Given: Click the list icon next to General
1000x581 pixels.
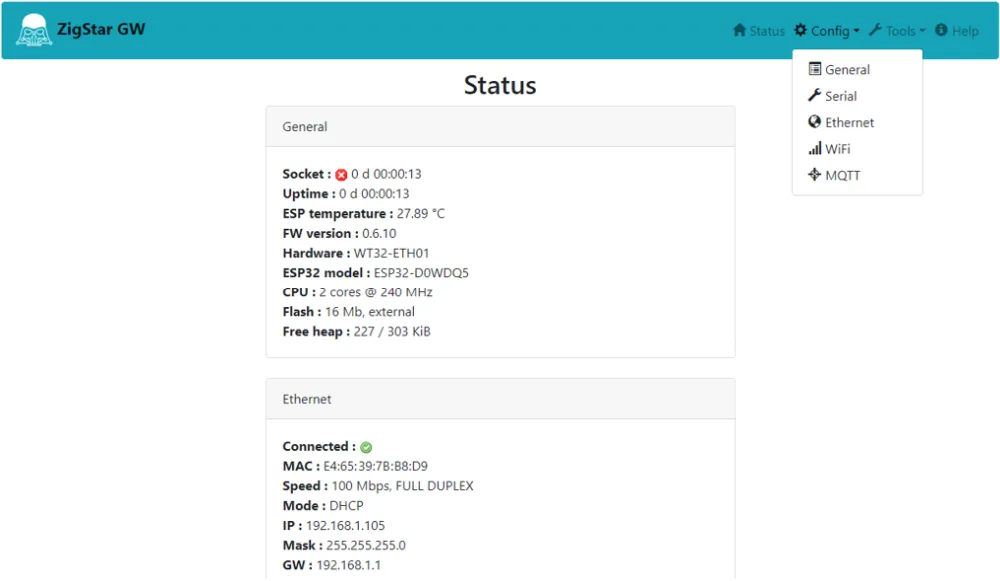Looking at the screenshot, I should [x=815, y=70].
